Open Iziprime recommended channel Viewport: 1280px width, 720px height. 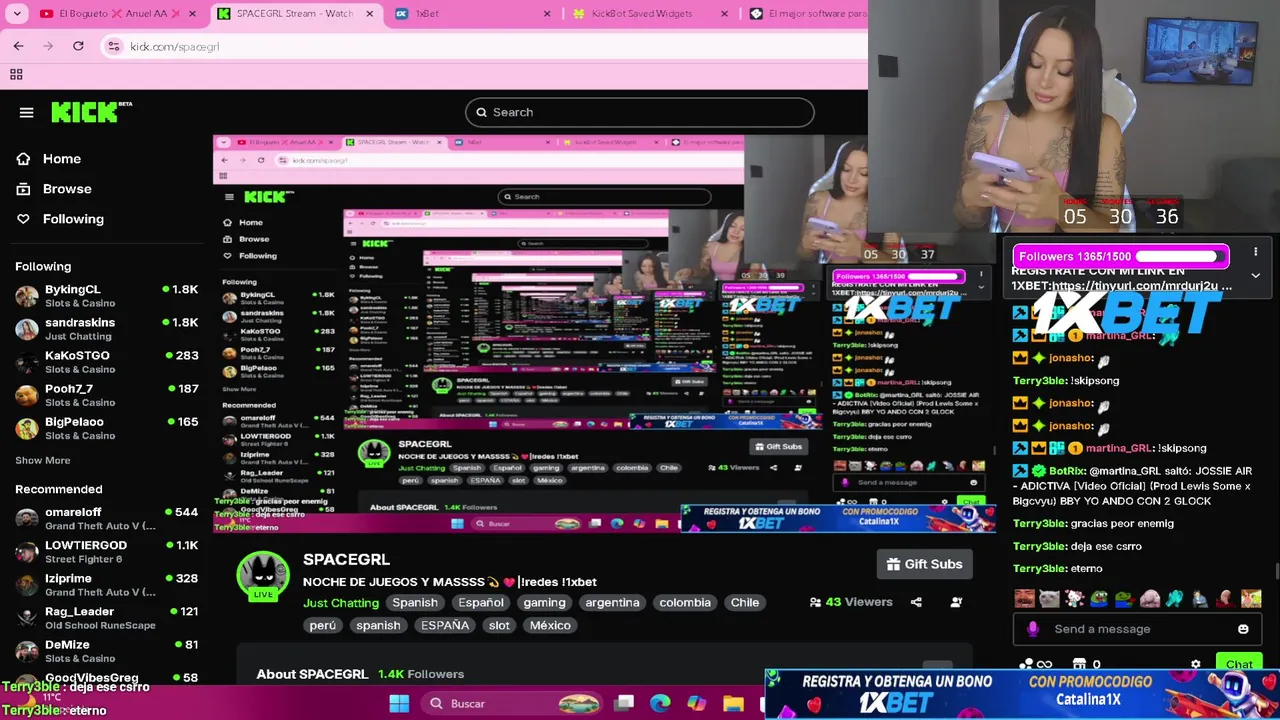click(x=106, y=584)
